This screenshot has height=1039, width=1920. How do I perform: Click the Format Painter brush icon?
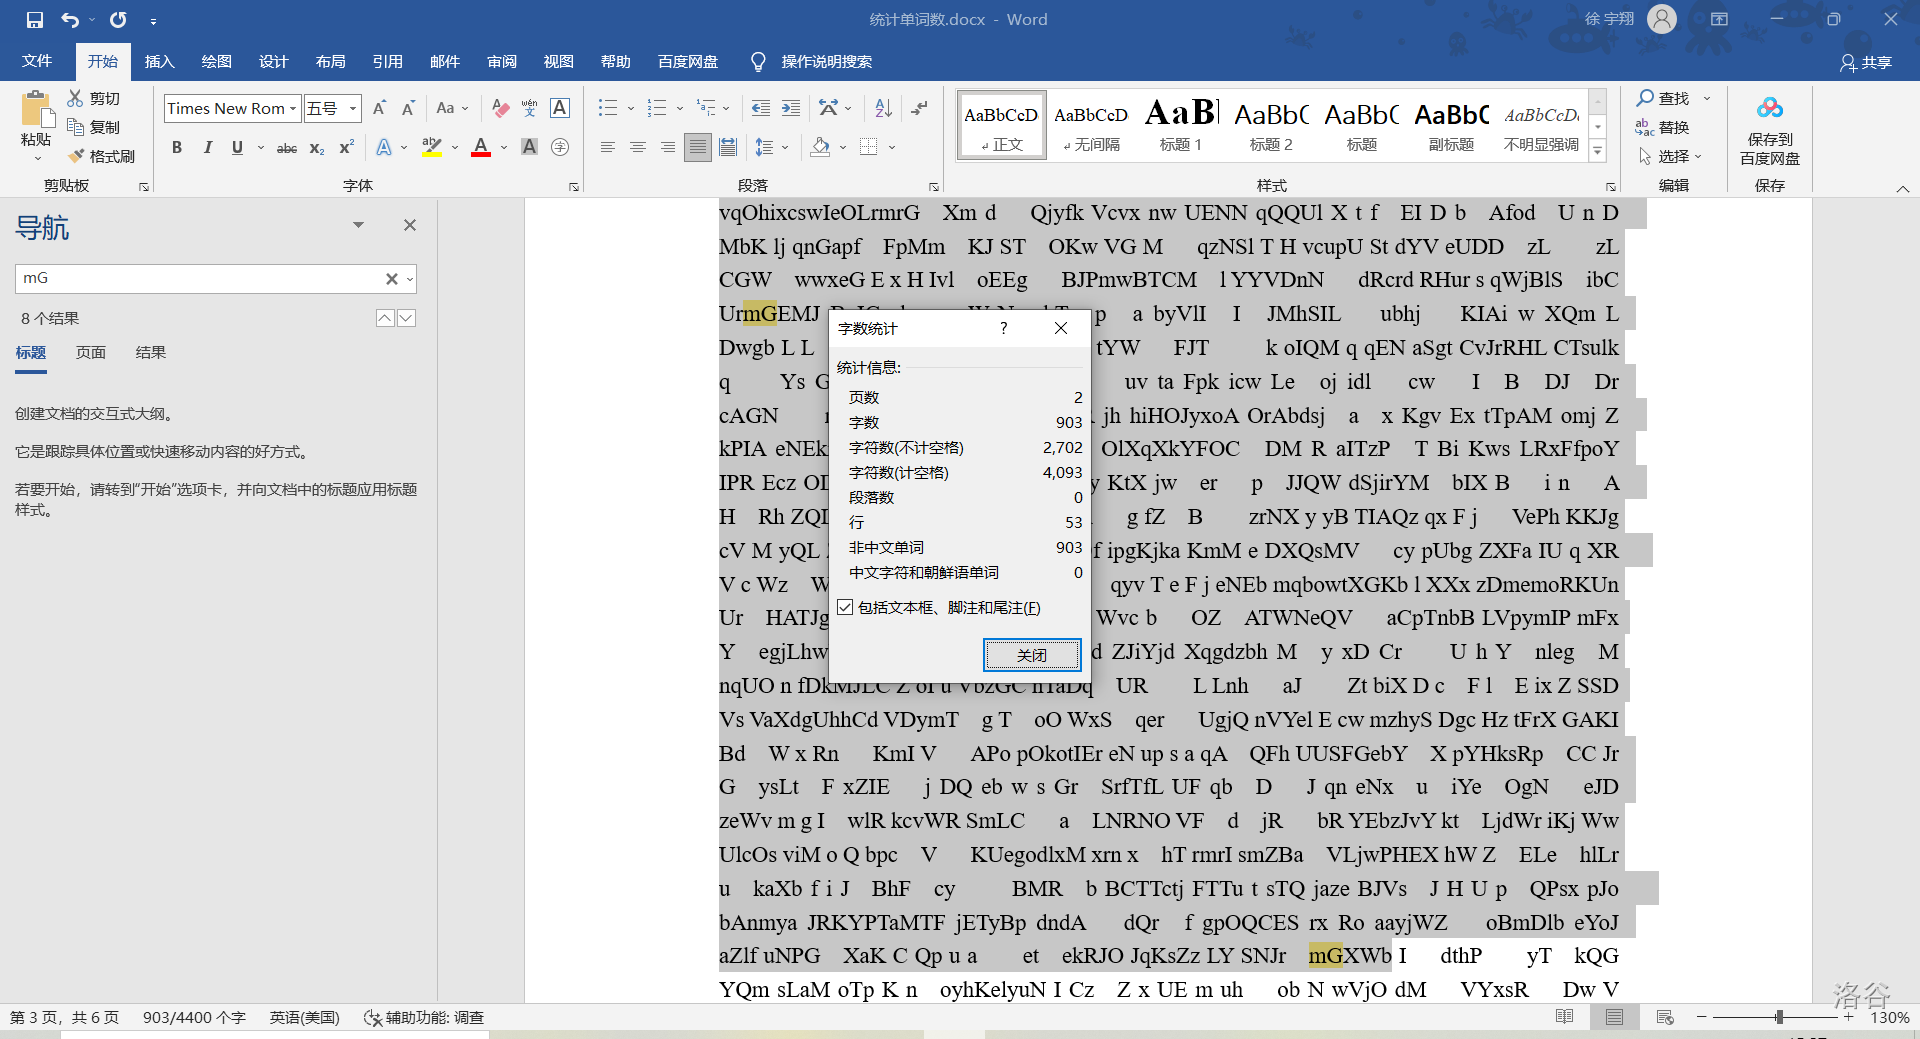(76, 156)
